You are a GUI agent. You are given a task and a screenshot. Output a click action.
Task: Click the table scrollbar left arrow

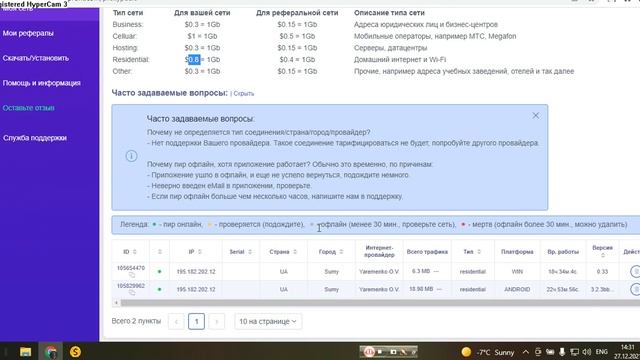(116, 303)
